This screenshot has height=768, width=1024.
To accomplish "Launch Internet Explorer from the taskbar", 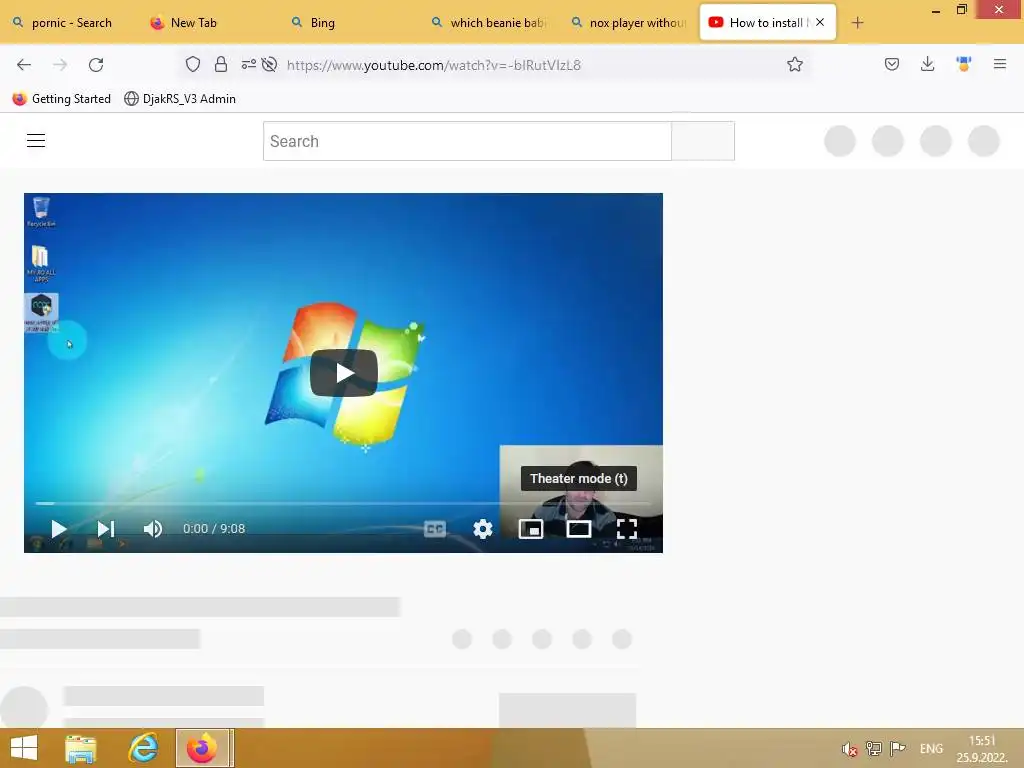I will (x=144, y=748).
